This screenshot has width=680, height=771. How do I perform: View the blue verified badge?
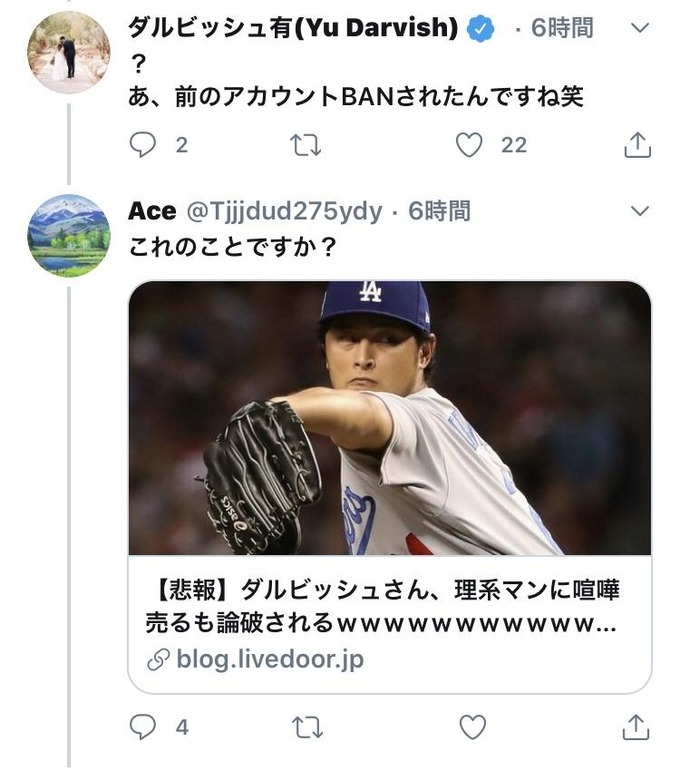(482, 29)
